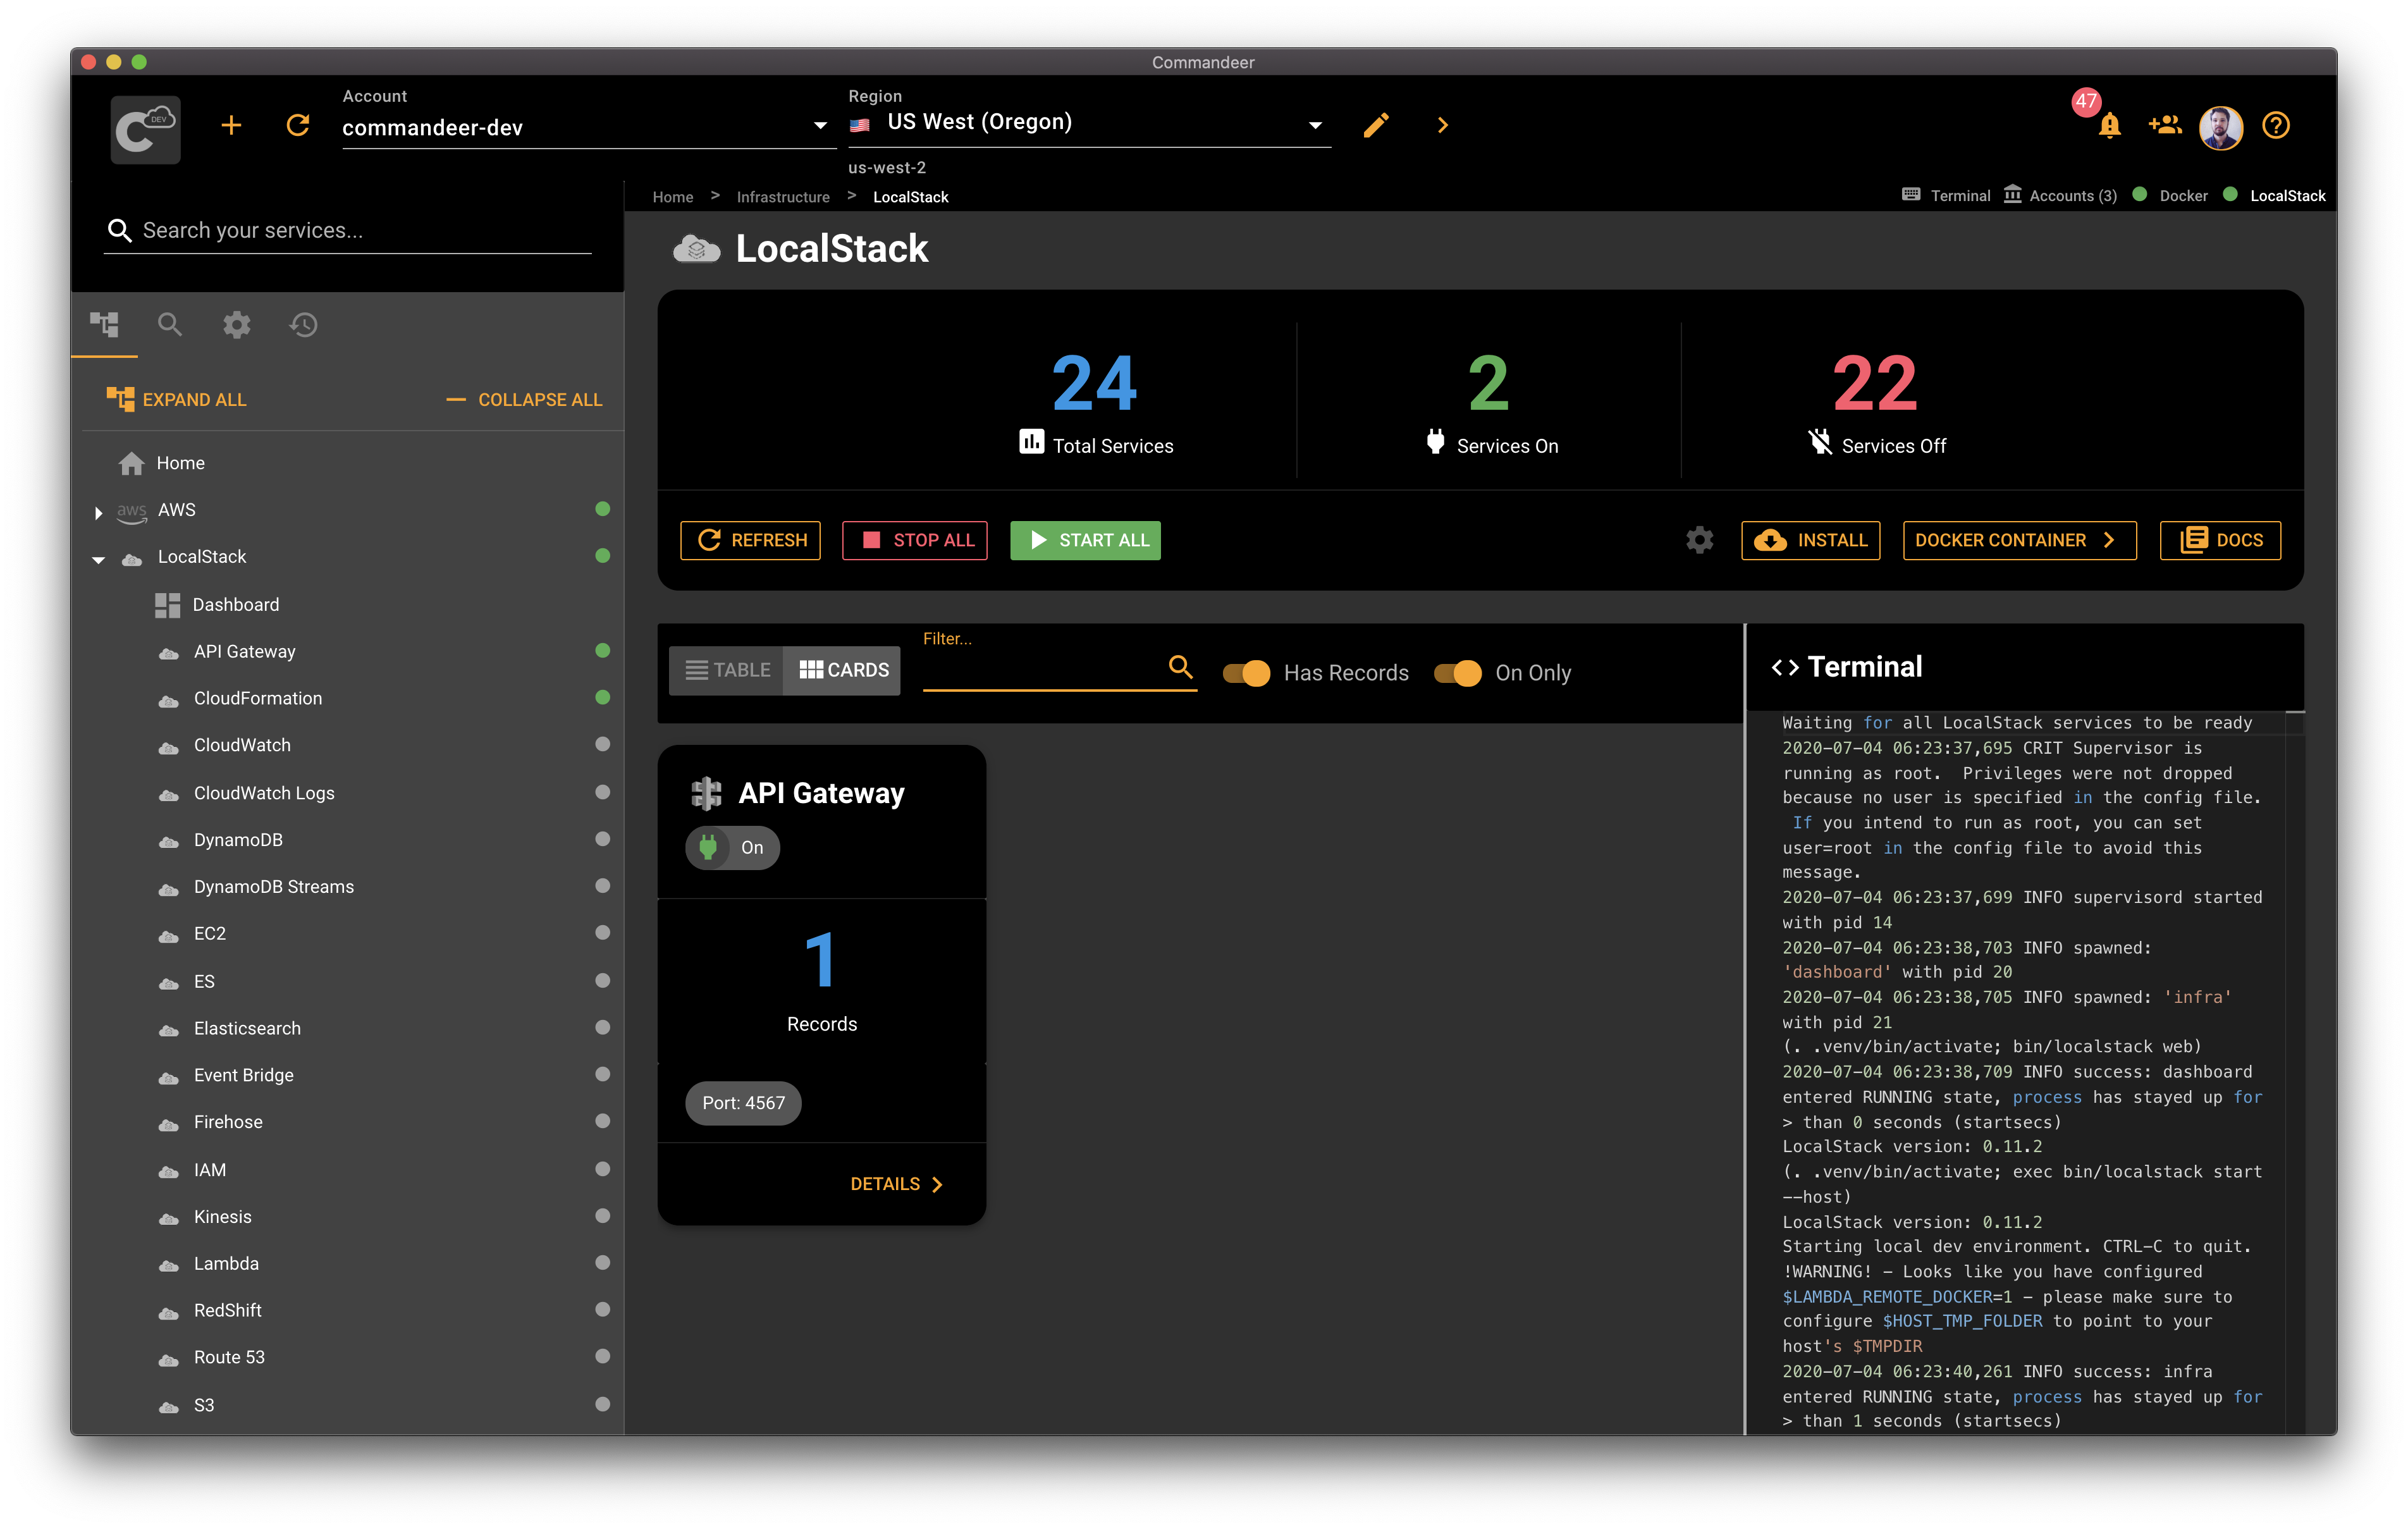Open the help question mark icon

[x=2276, y=125]
